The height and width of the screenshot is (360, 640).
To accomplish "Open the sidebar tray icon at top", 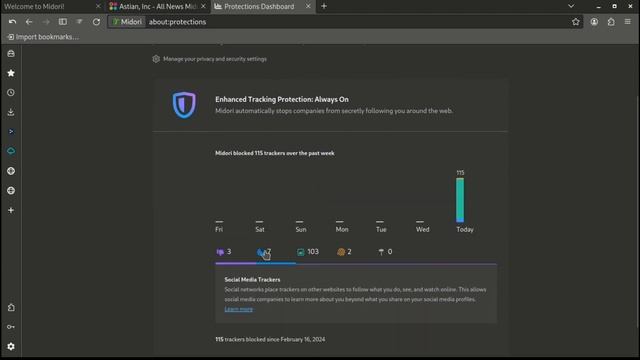I will tap(11, 53).
